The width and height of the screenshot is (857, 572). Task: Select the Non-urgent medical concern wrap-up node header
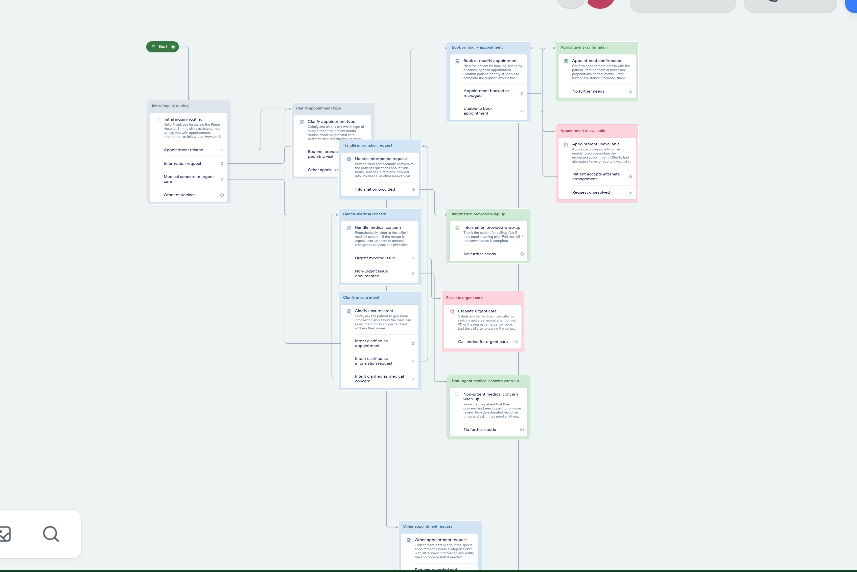(489, 381)
